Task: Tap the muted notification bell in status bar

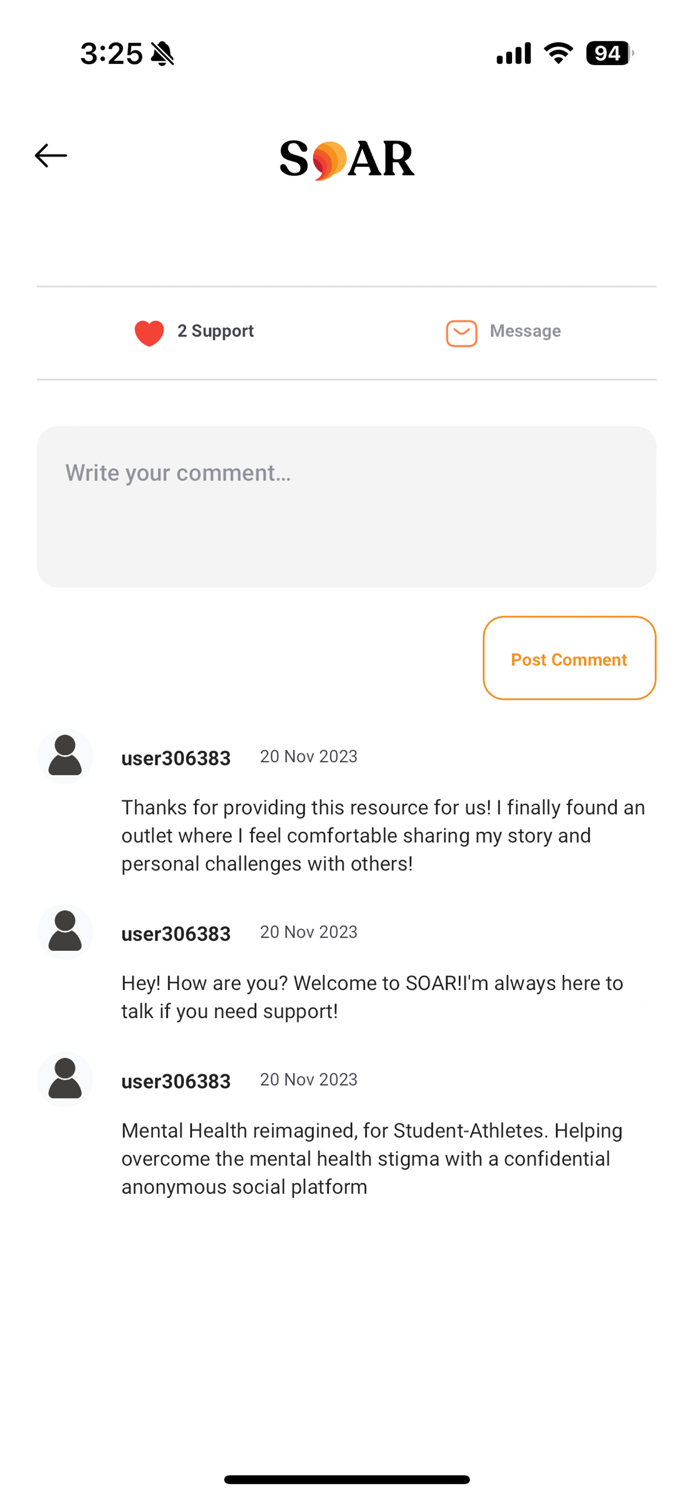Action: pos(161,53)
